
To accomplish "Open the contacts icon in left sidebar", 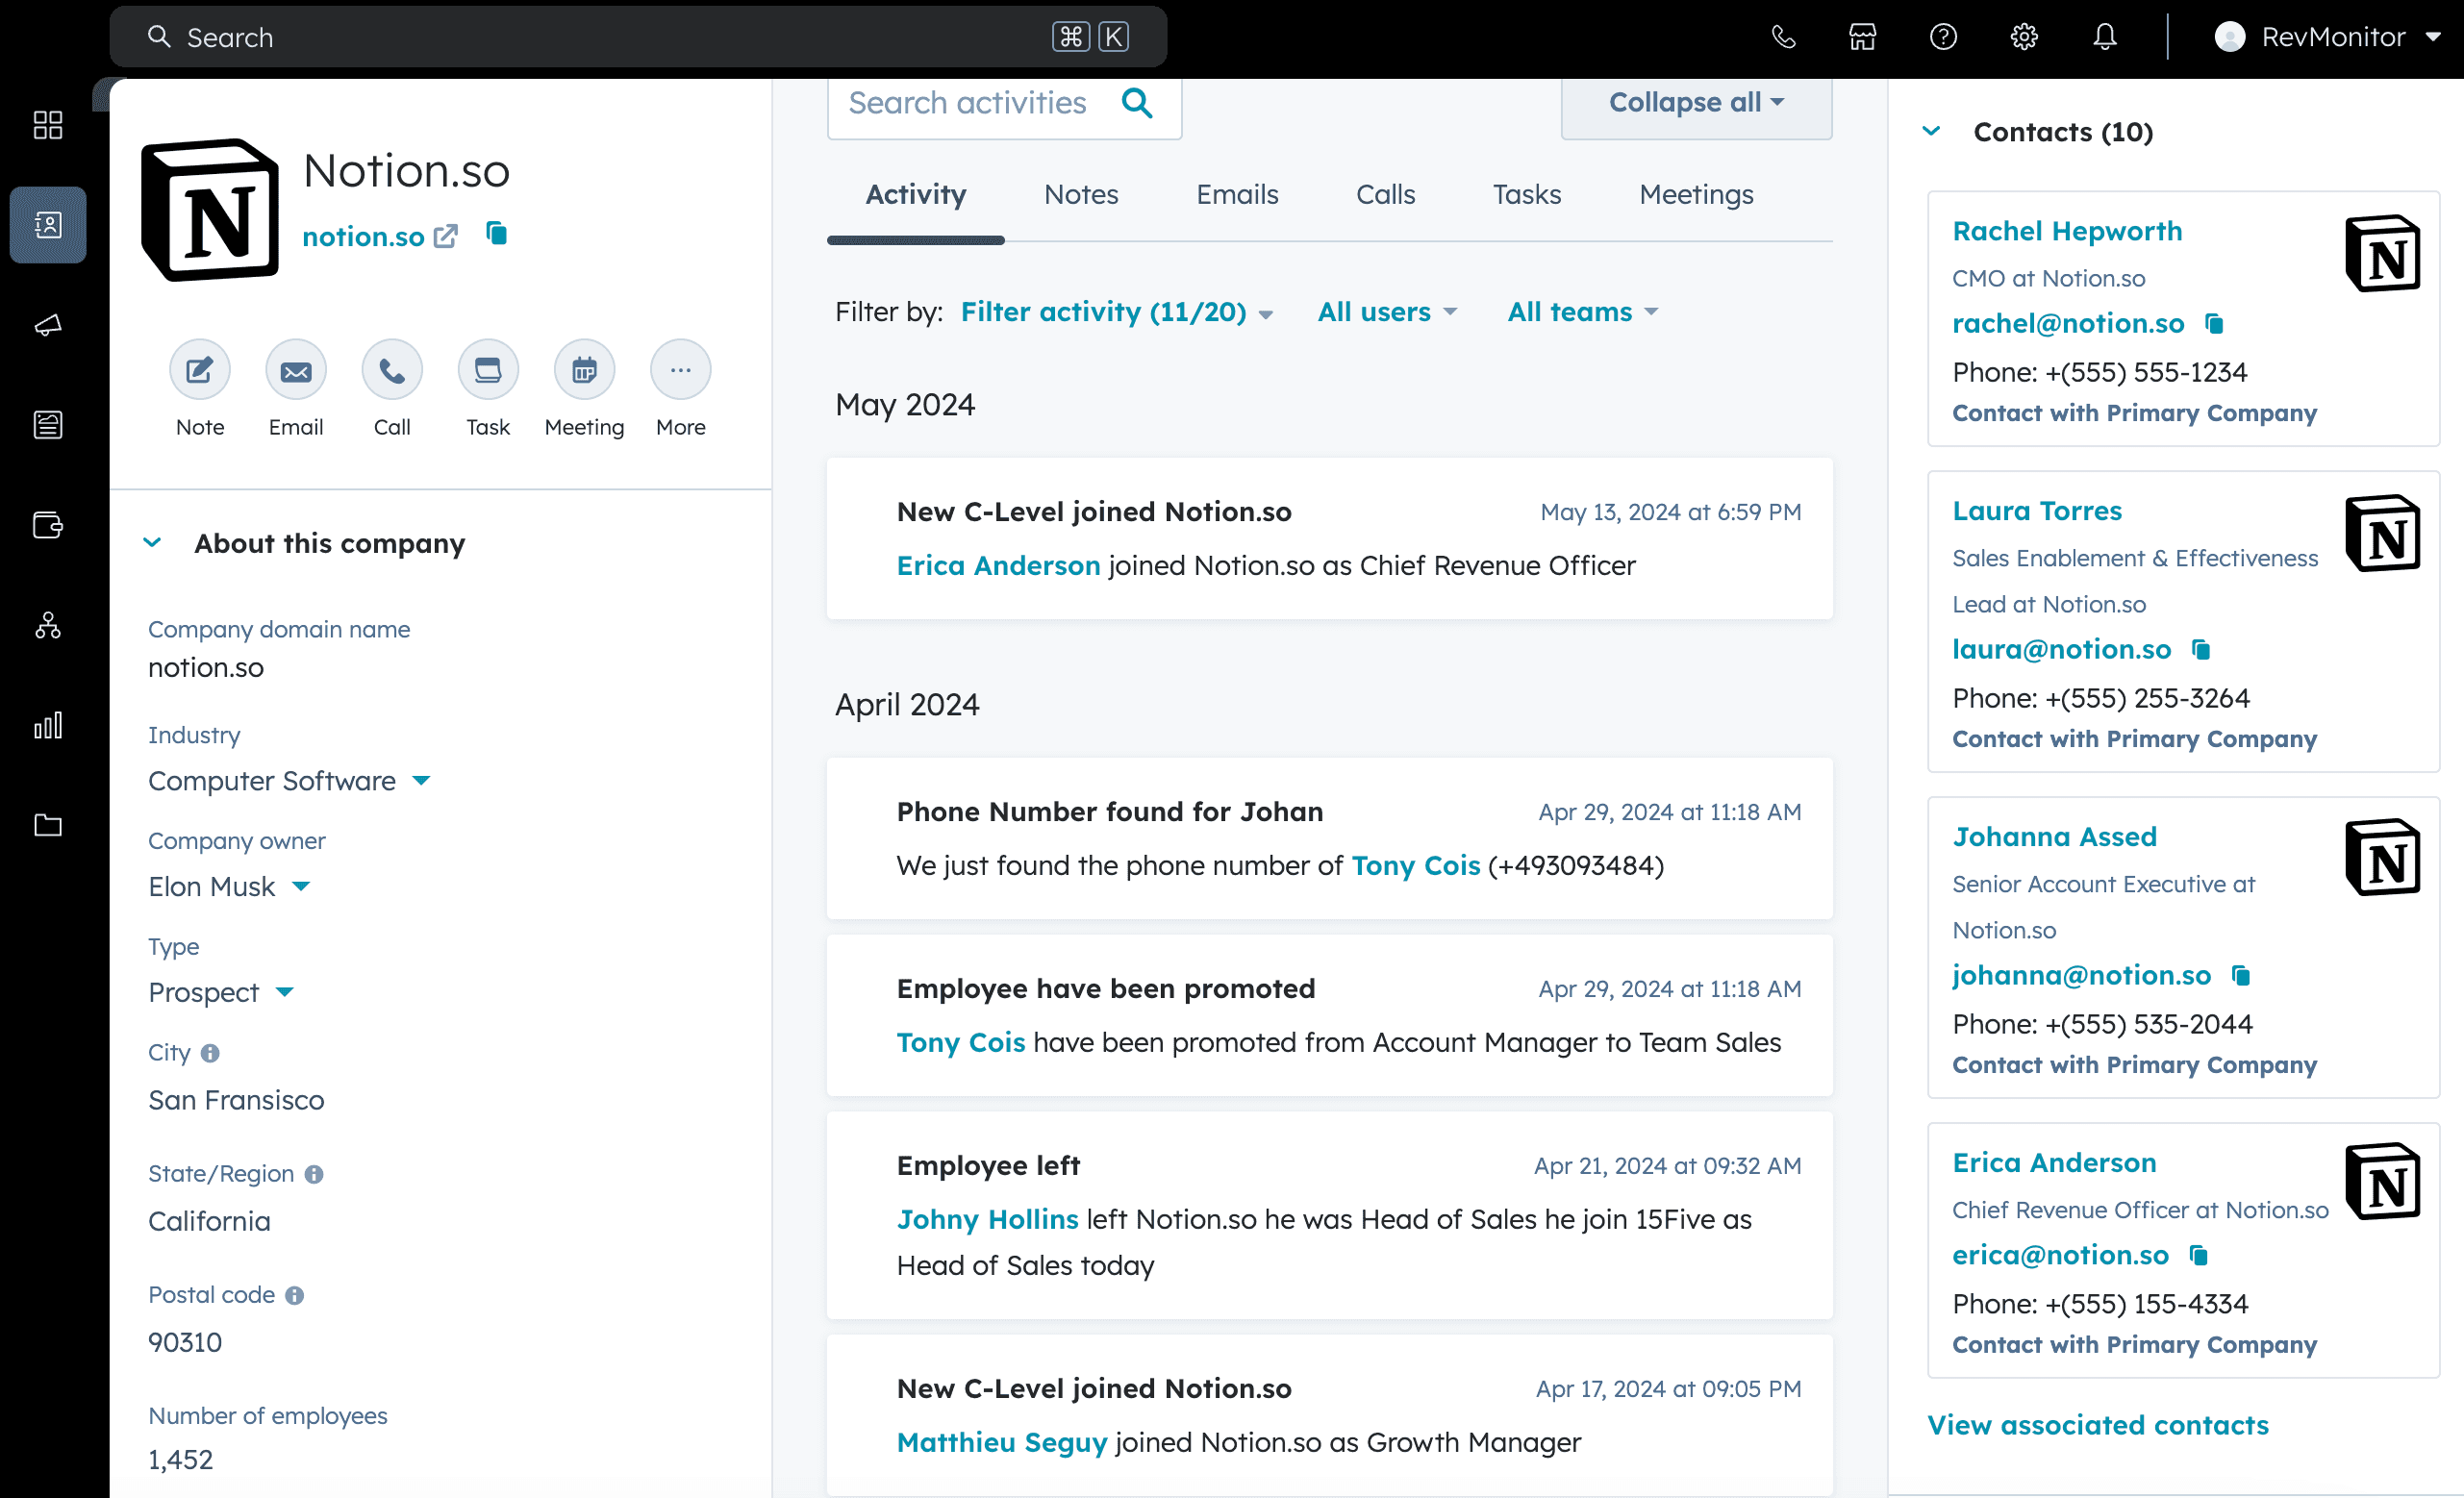I will pyautogui.click(x=48, y=225).
